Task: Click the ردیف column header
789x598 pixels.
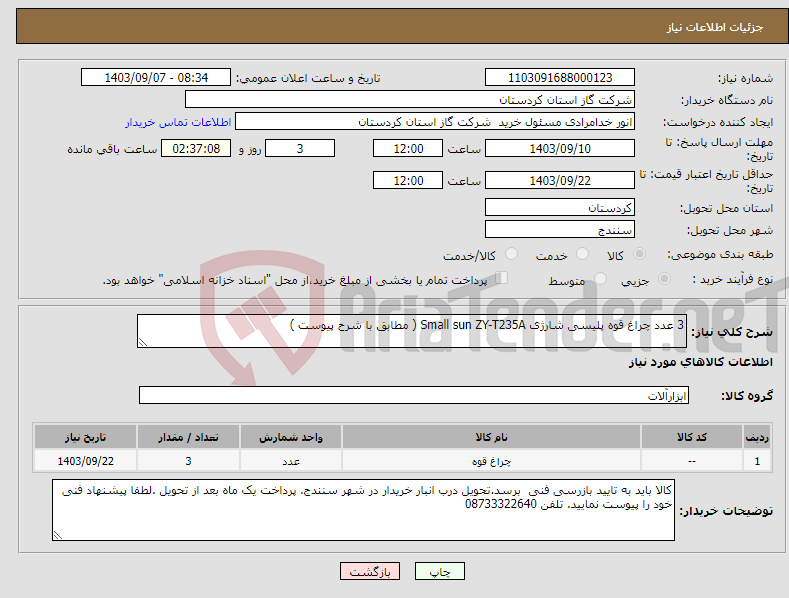Action: coord(757,437)
